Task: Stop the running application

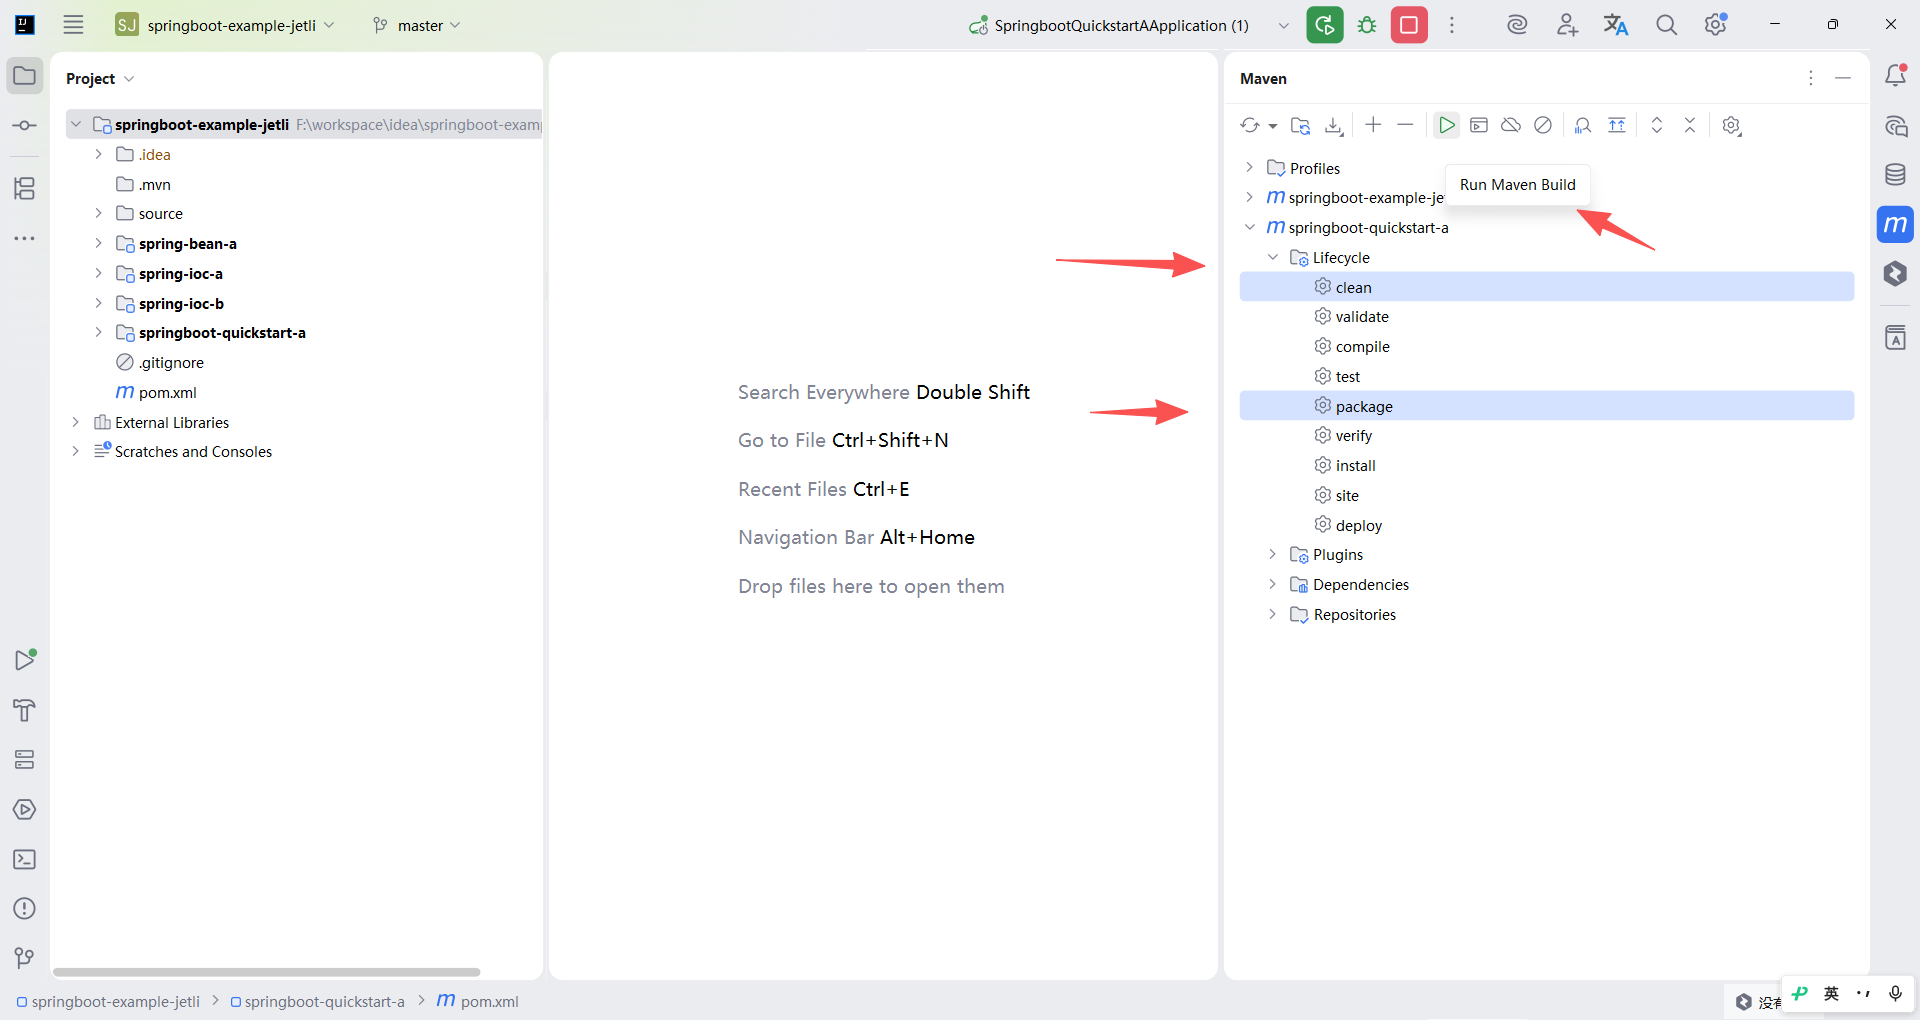Action: pyautogui.click(x=1409, y=25)
